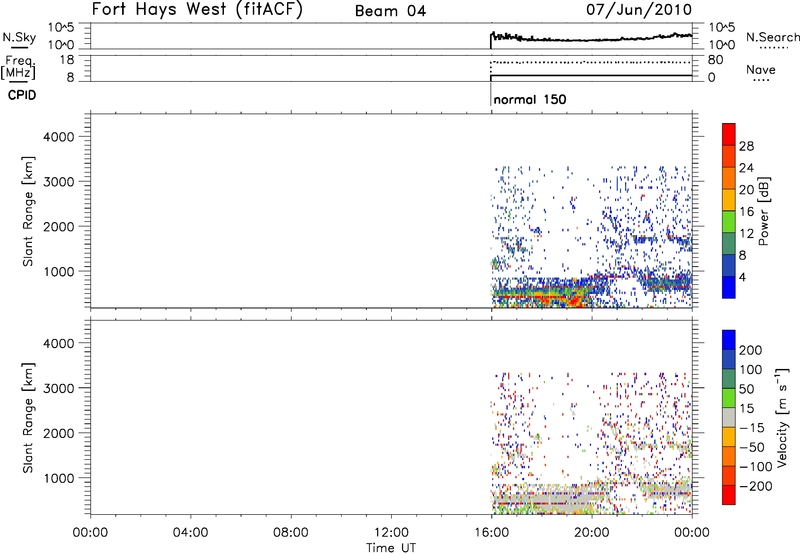
Task: Click velocity colorbar segment between 50 and 100
Action: [729, 379]
